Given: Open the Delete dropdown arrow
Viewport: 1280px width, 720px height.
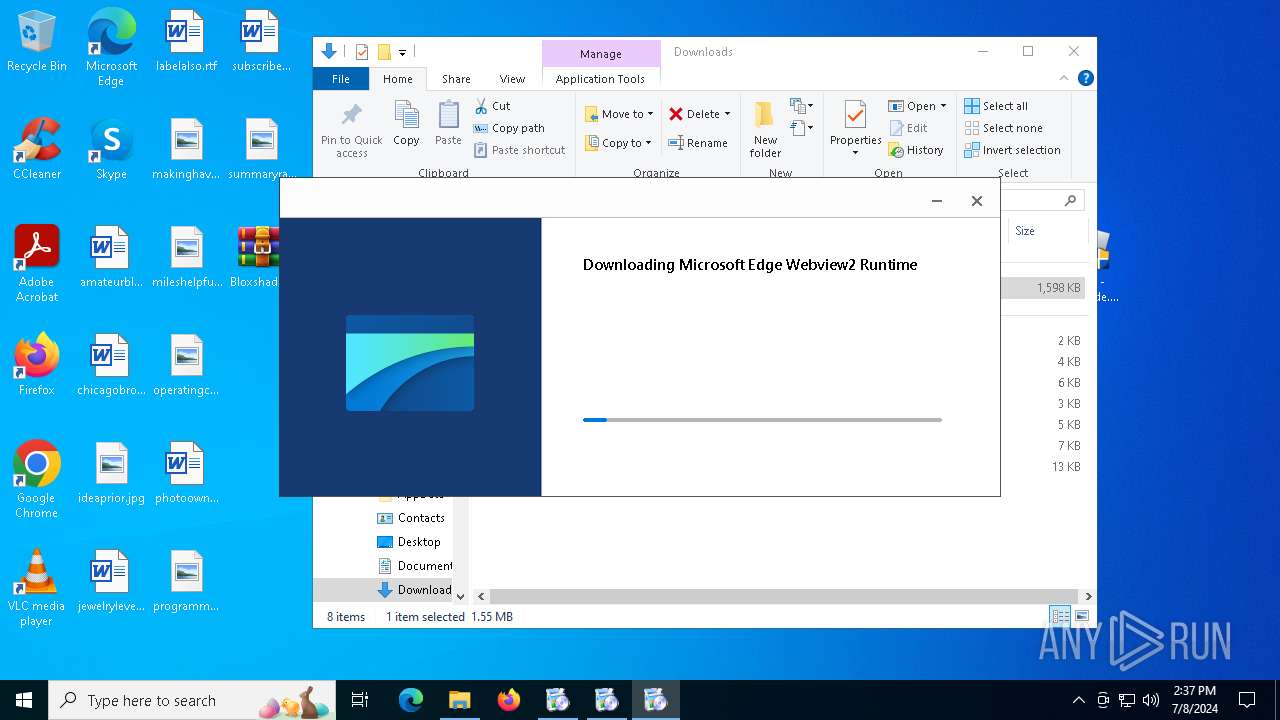Looking at the screenshot, I should pos(727,114).
